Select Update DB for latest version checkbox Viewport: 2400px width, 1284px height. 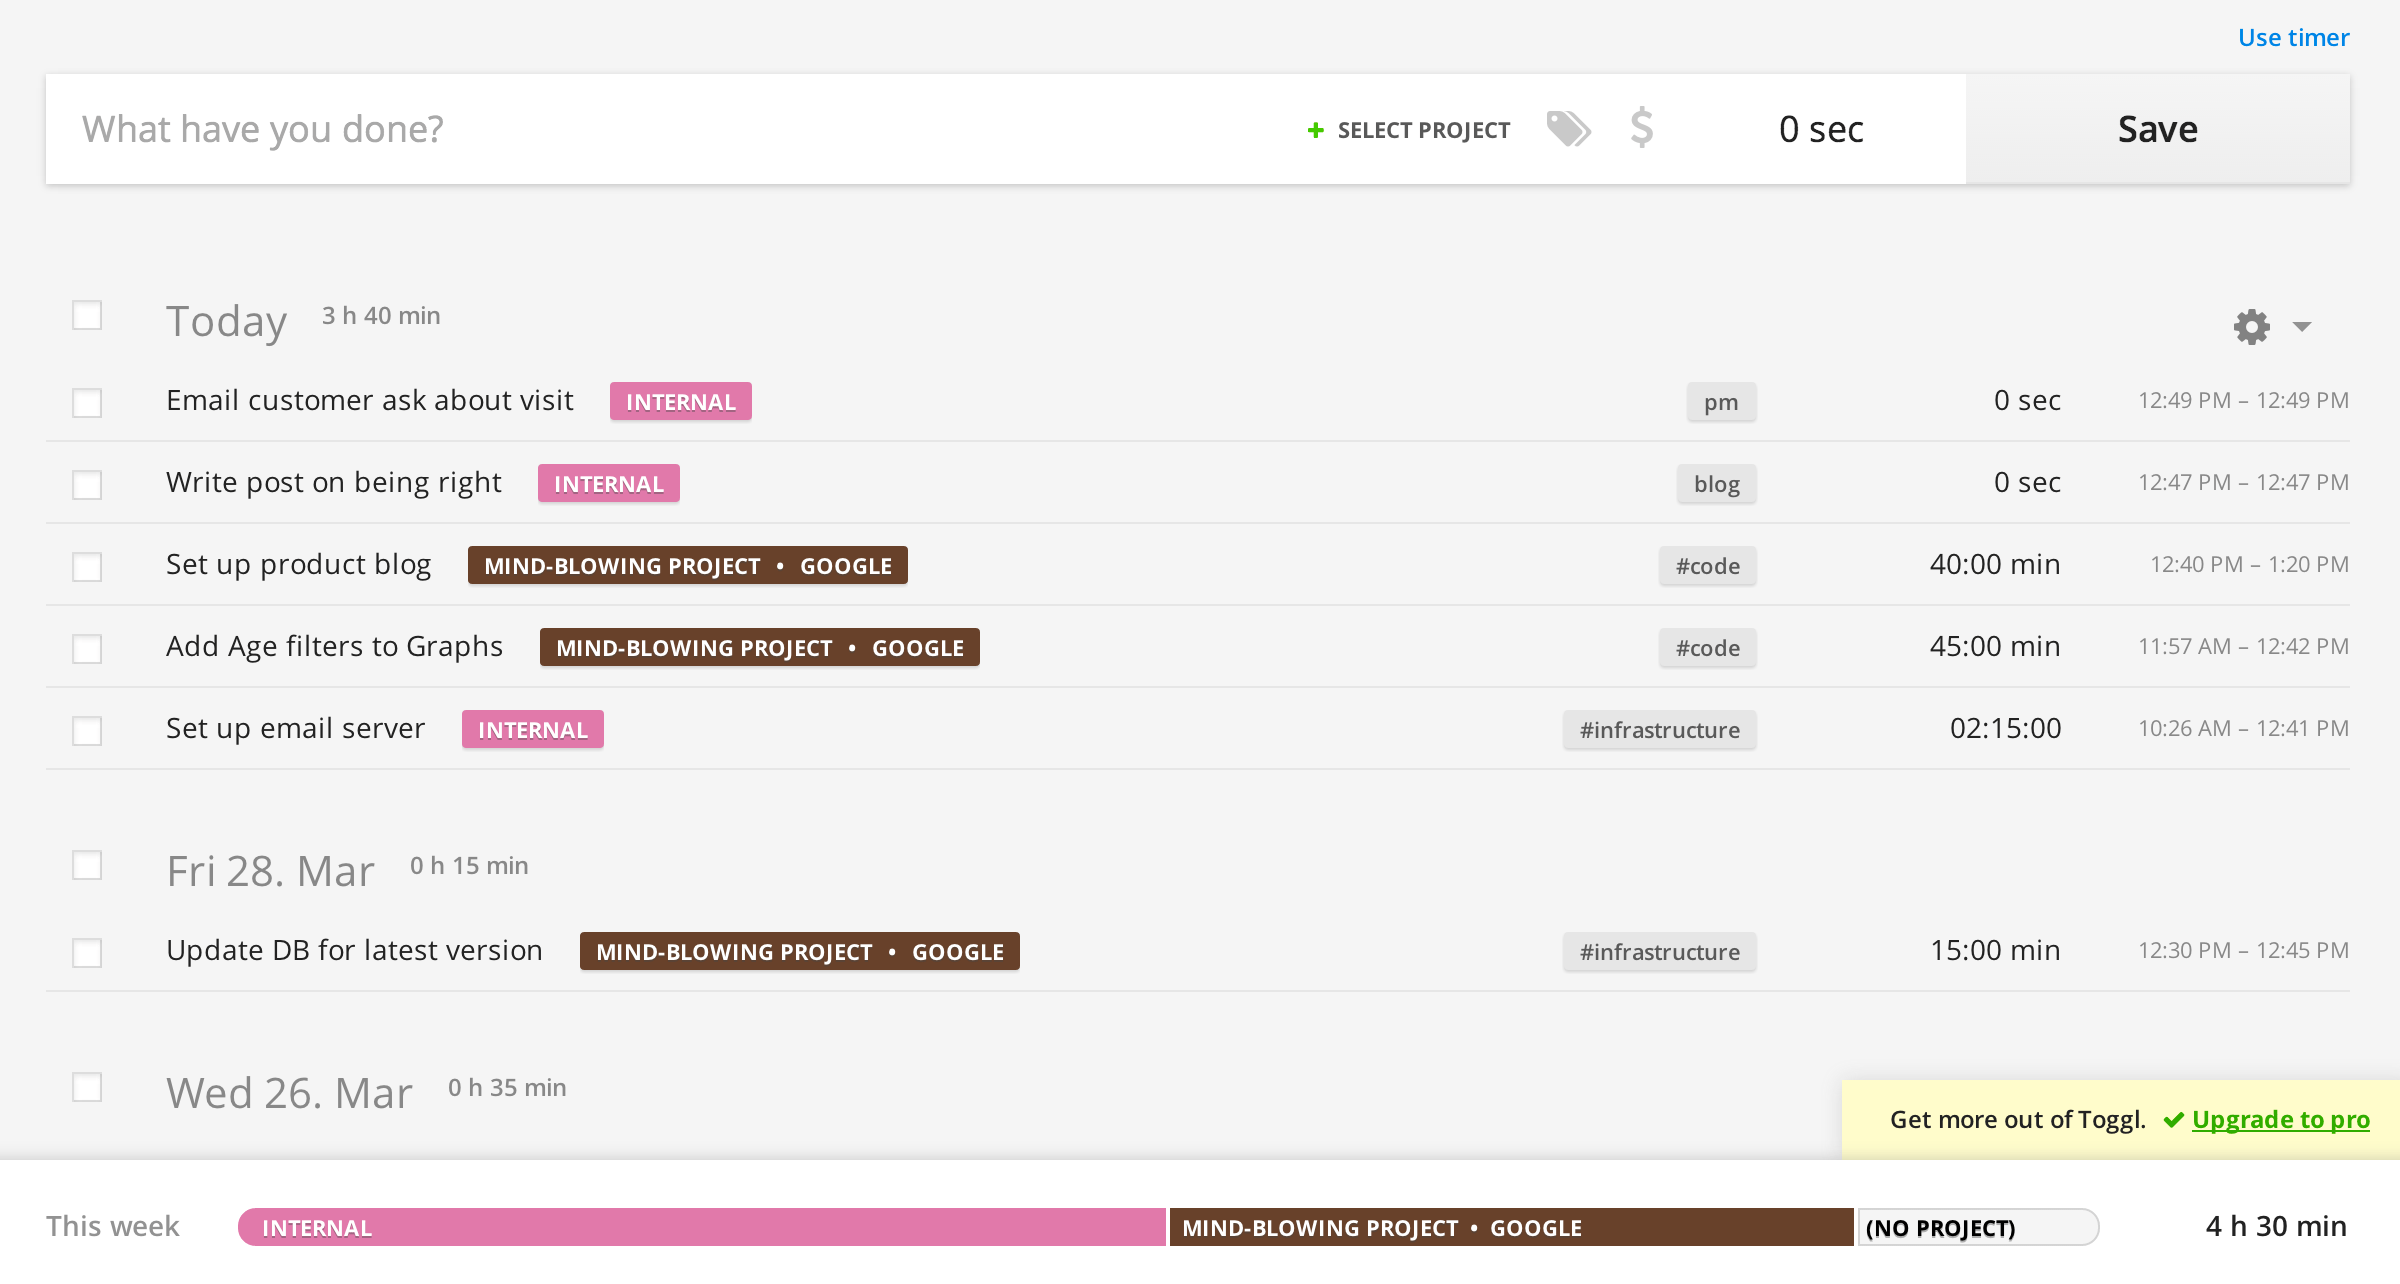coord(87,953)
